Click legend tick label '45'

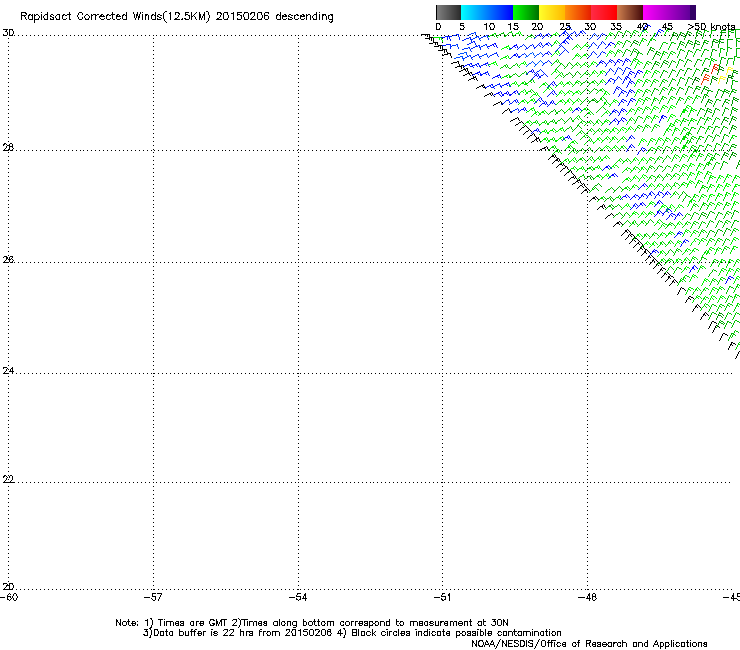(667, 27)
